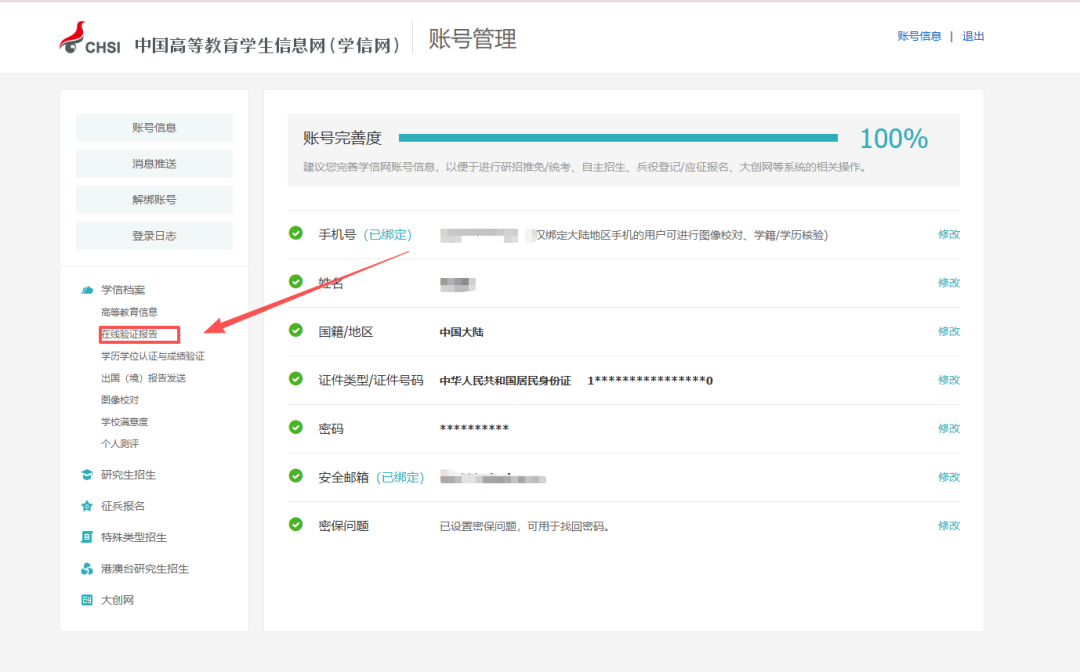Viewport: 1080px width, 672px height.
Task: Click the 特殊类型招生 icon
Action: pos(87,537)
